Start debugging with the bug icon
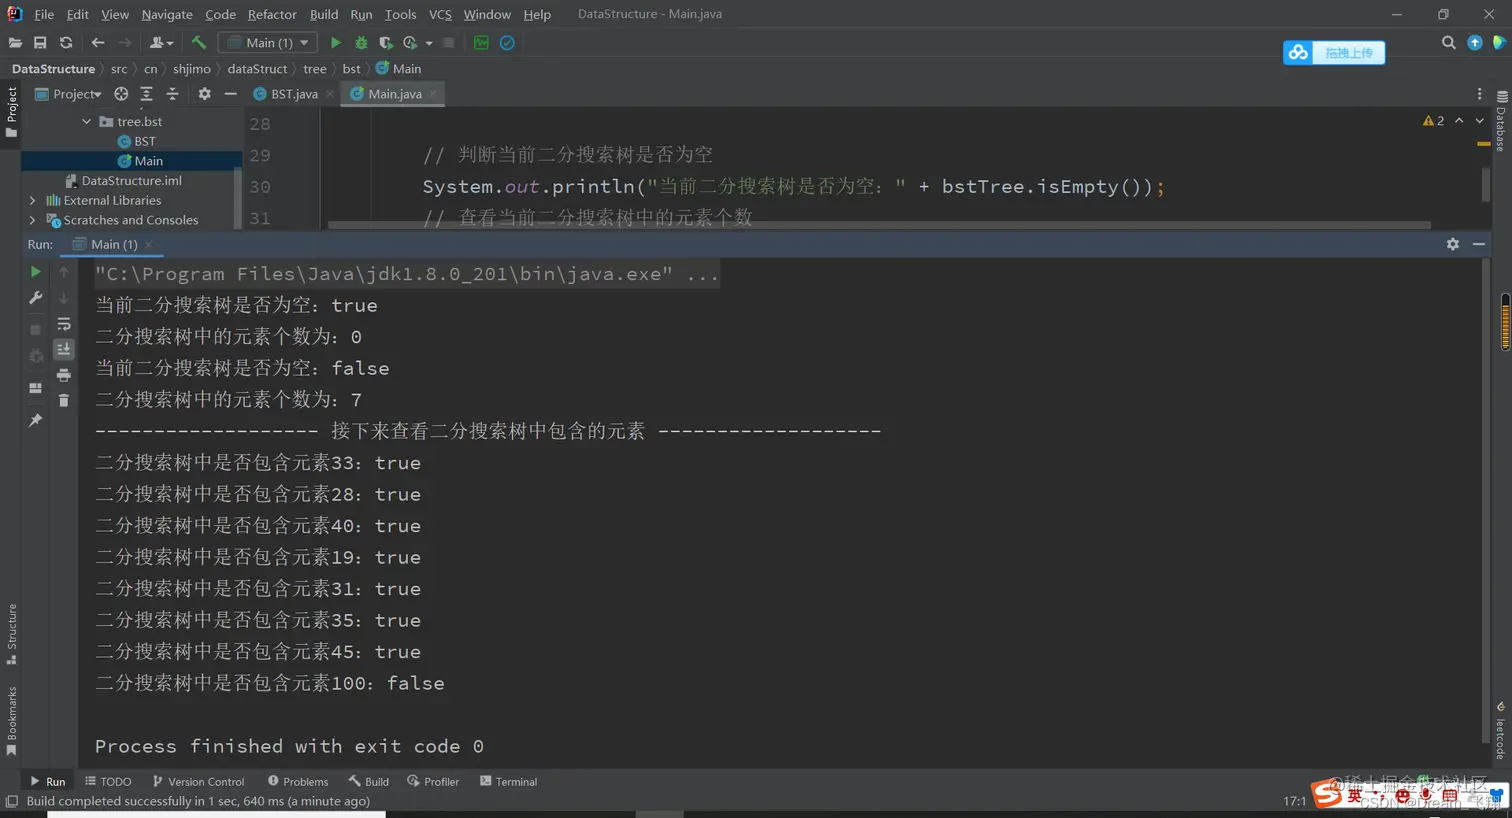 click(x=361, y=42)
